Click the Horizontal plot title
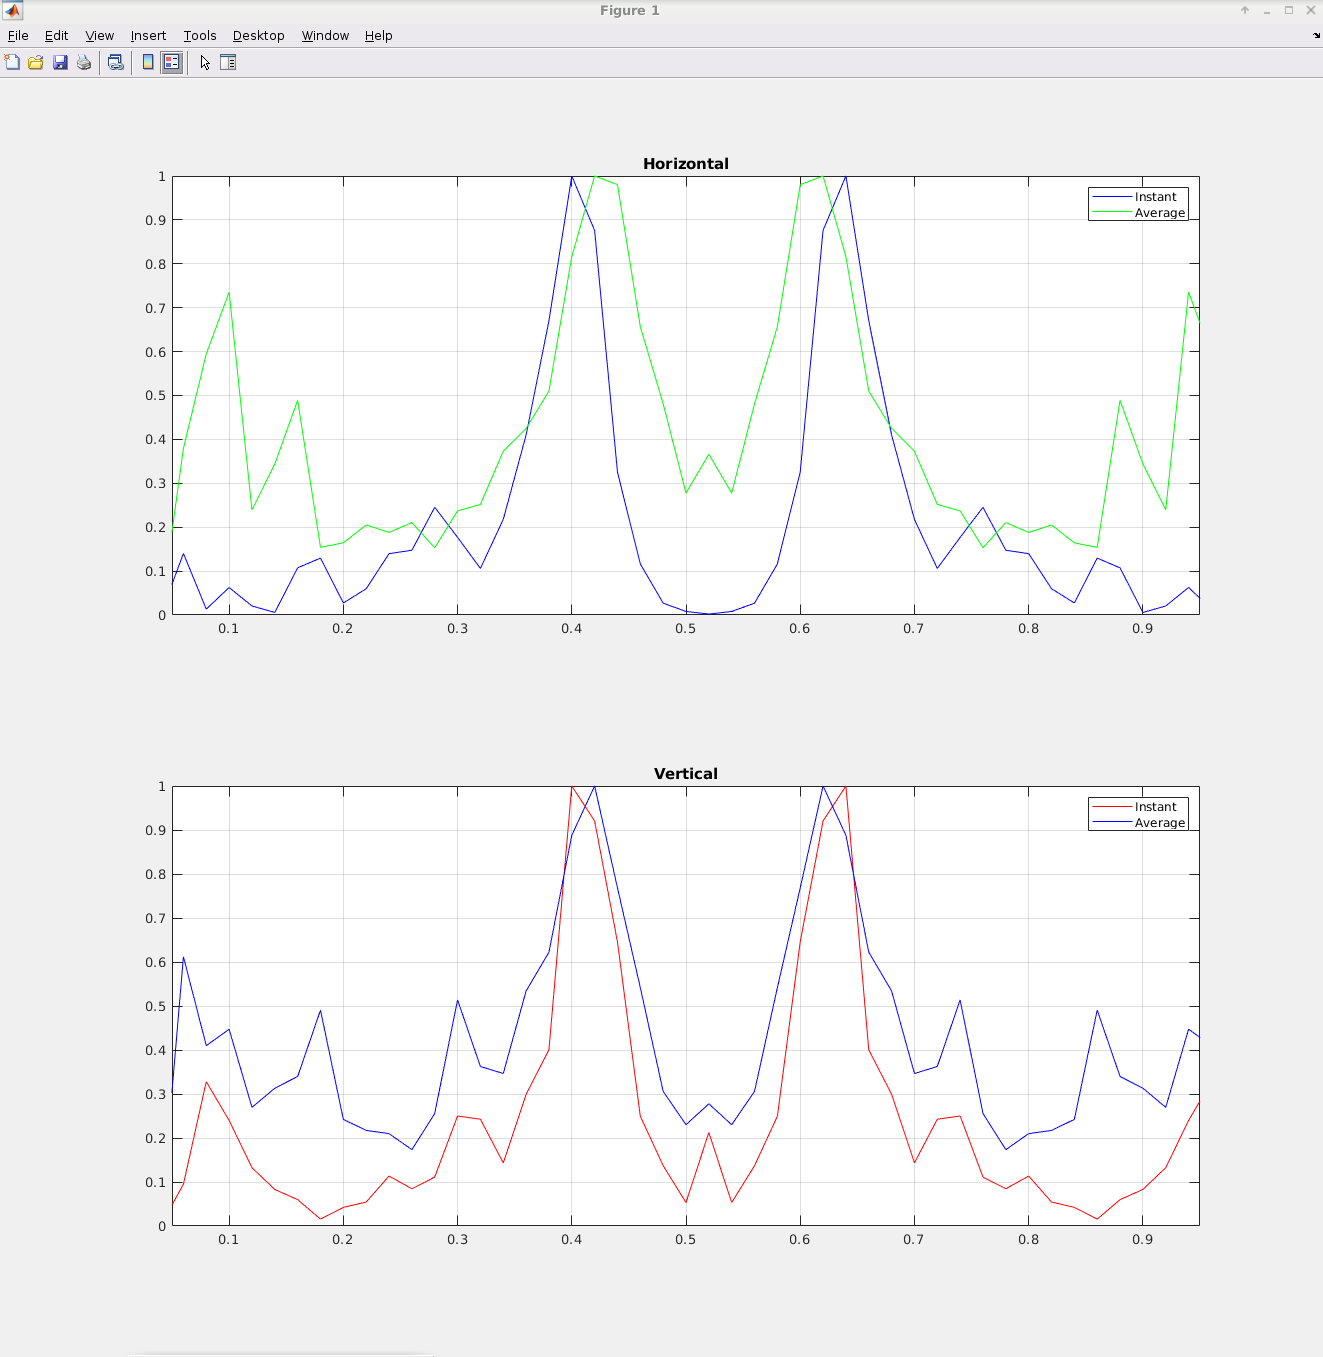The width and height of the screenshot is (1323, 1357). [x=685, y=164]
